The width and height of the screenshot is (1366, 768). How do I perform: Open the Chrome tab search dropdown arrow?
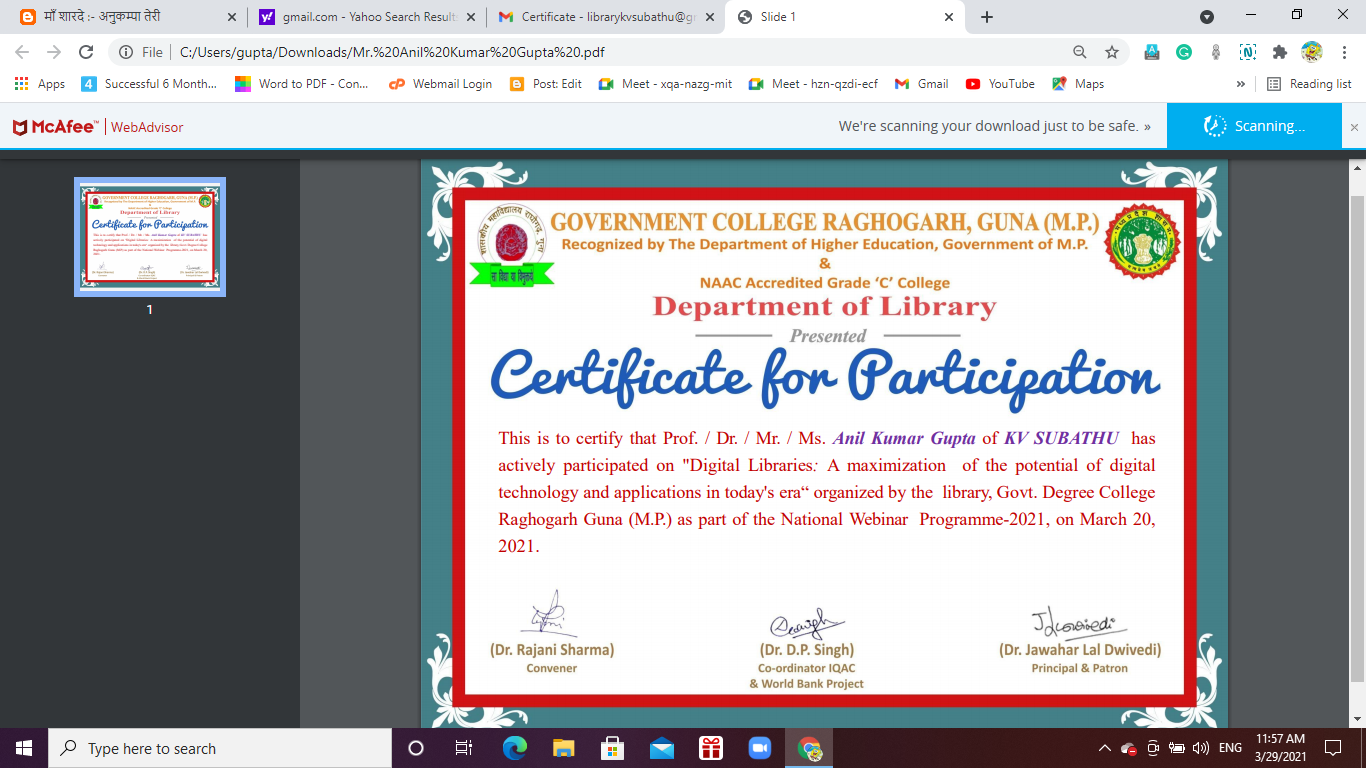pos(1207,17)
